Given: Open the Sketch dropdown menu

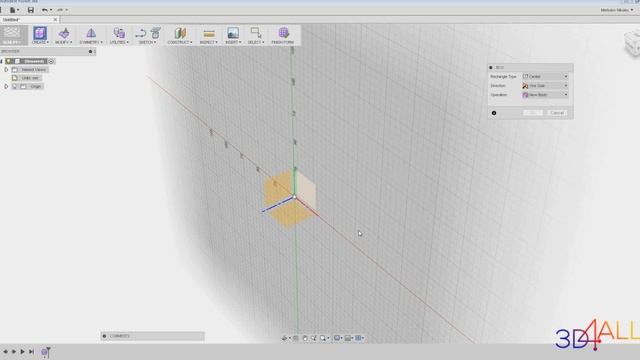Looking at the screenshot, I should point(147,42).
